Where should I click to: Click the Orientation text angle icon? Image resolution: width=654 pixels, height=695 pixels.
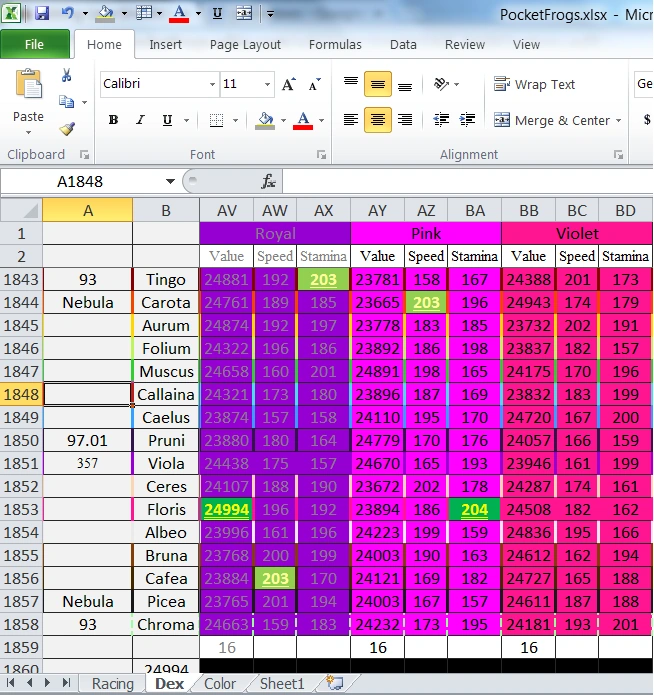[441, 84]
